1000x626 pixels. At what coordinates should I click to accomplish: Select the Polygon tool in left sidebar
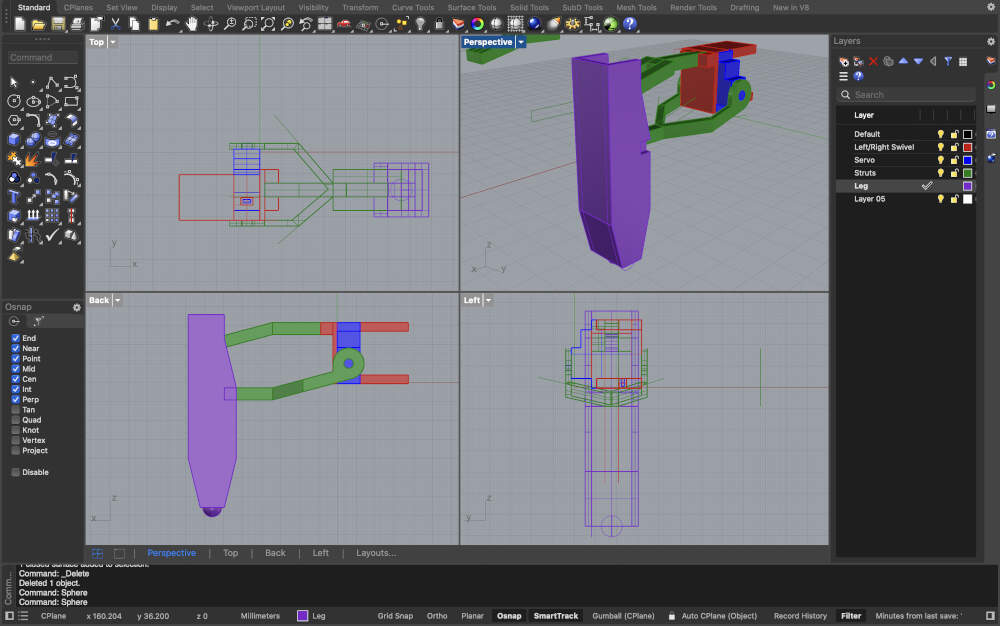point(14,120)
